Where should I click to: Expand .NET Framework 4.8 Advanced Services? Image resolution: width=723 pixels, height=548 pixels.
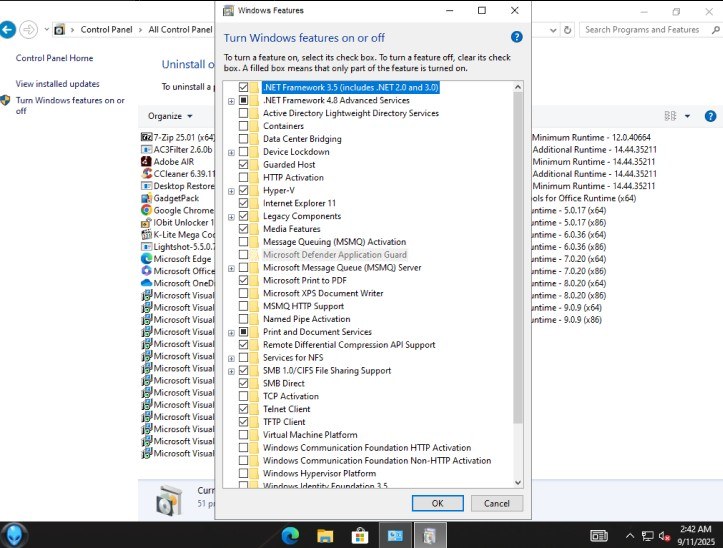[x=231, y=101]
